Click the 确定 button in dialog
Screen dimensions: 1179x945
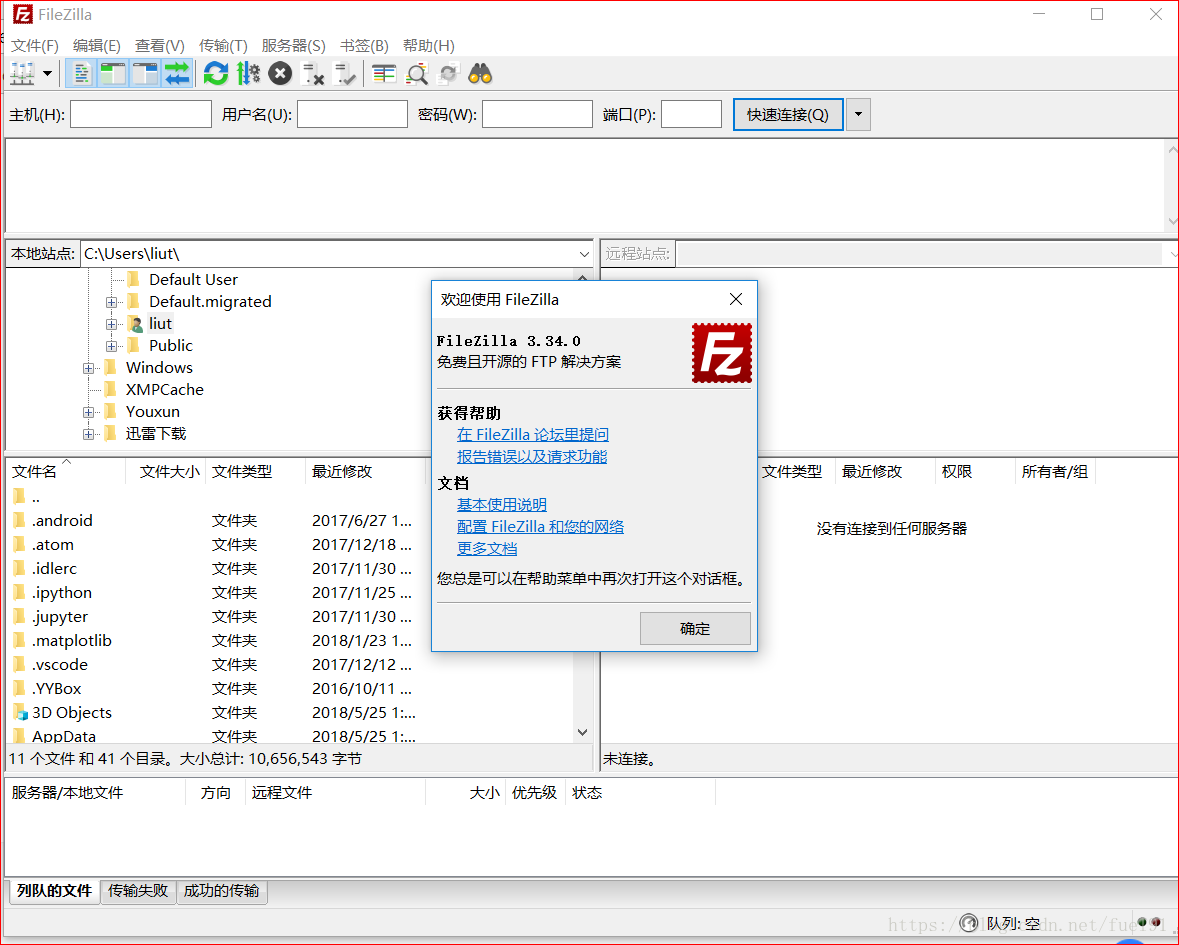695,628
